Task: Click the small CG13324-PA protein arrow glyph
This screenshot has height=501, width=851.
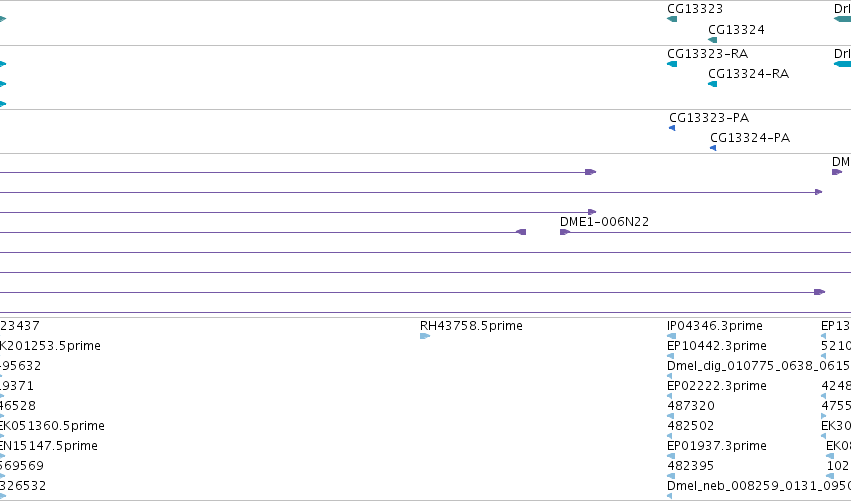Action: (713, 148)
